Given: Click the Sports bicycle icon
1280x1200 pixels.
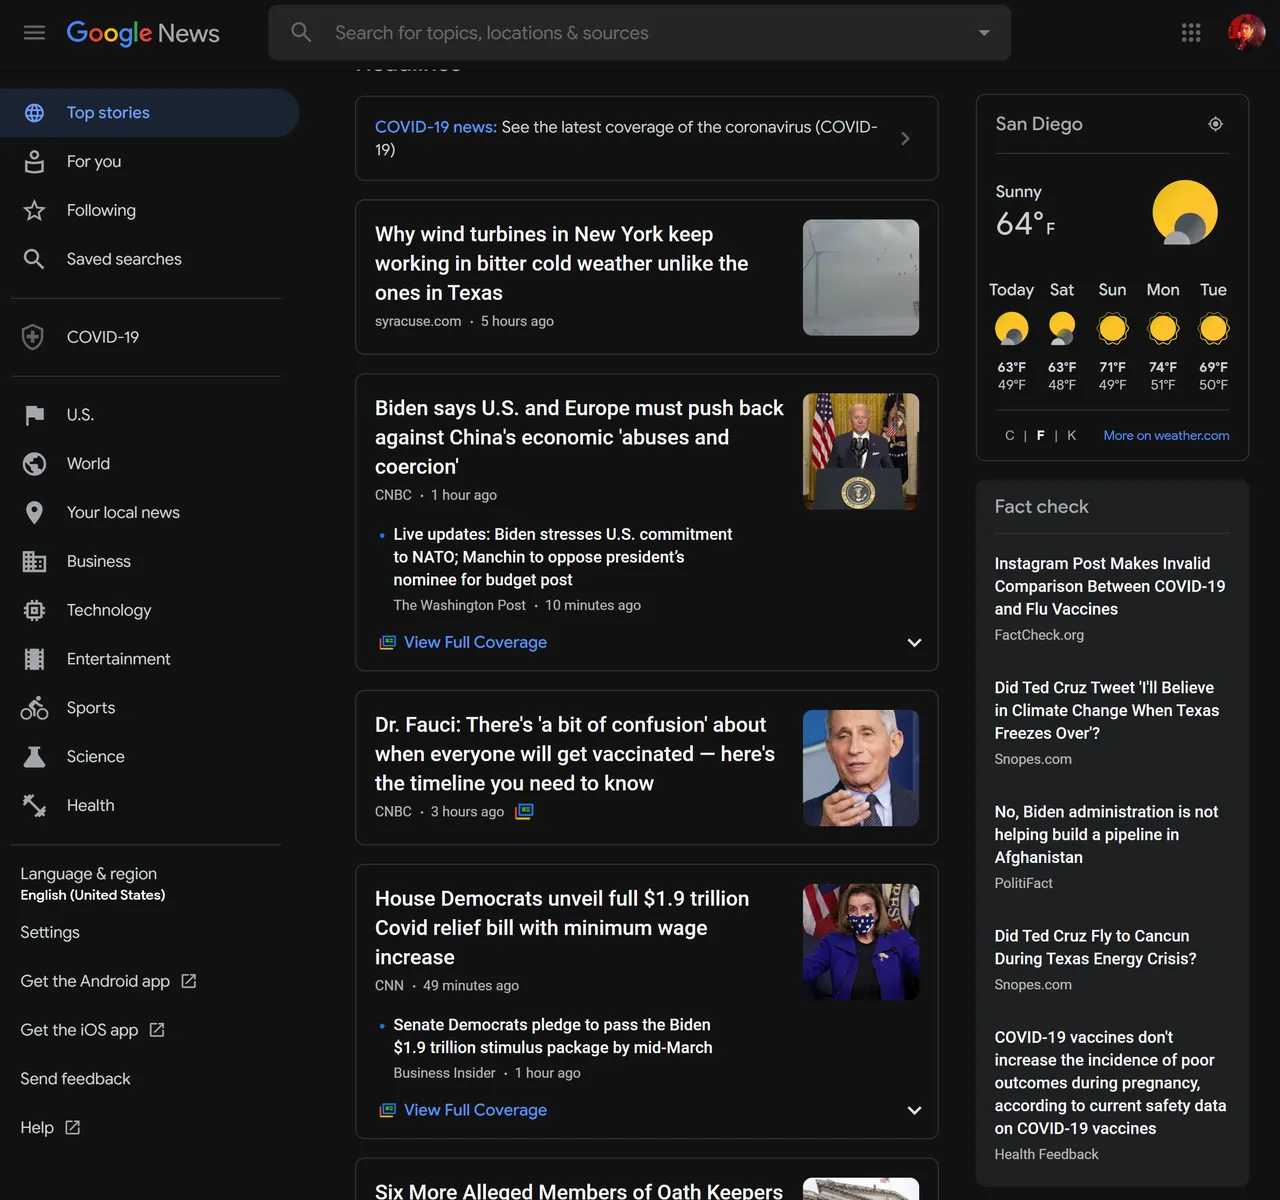Looking at the screenshot, I should (x=34, y=708).
